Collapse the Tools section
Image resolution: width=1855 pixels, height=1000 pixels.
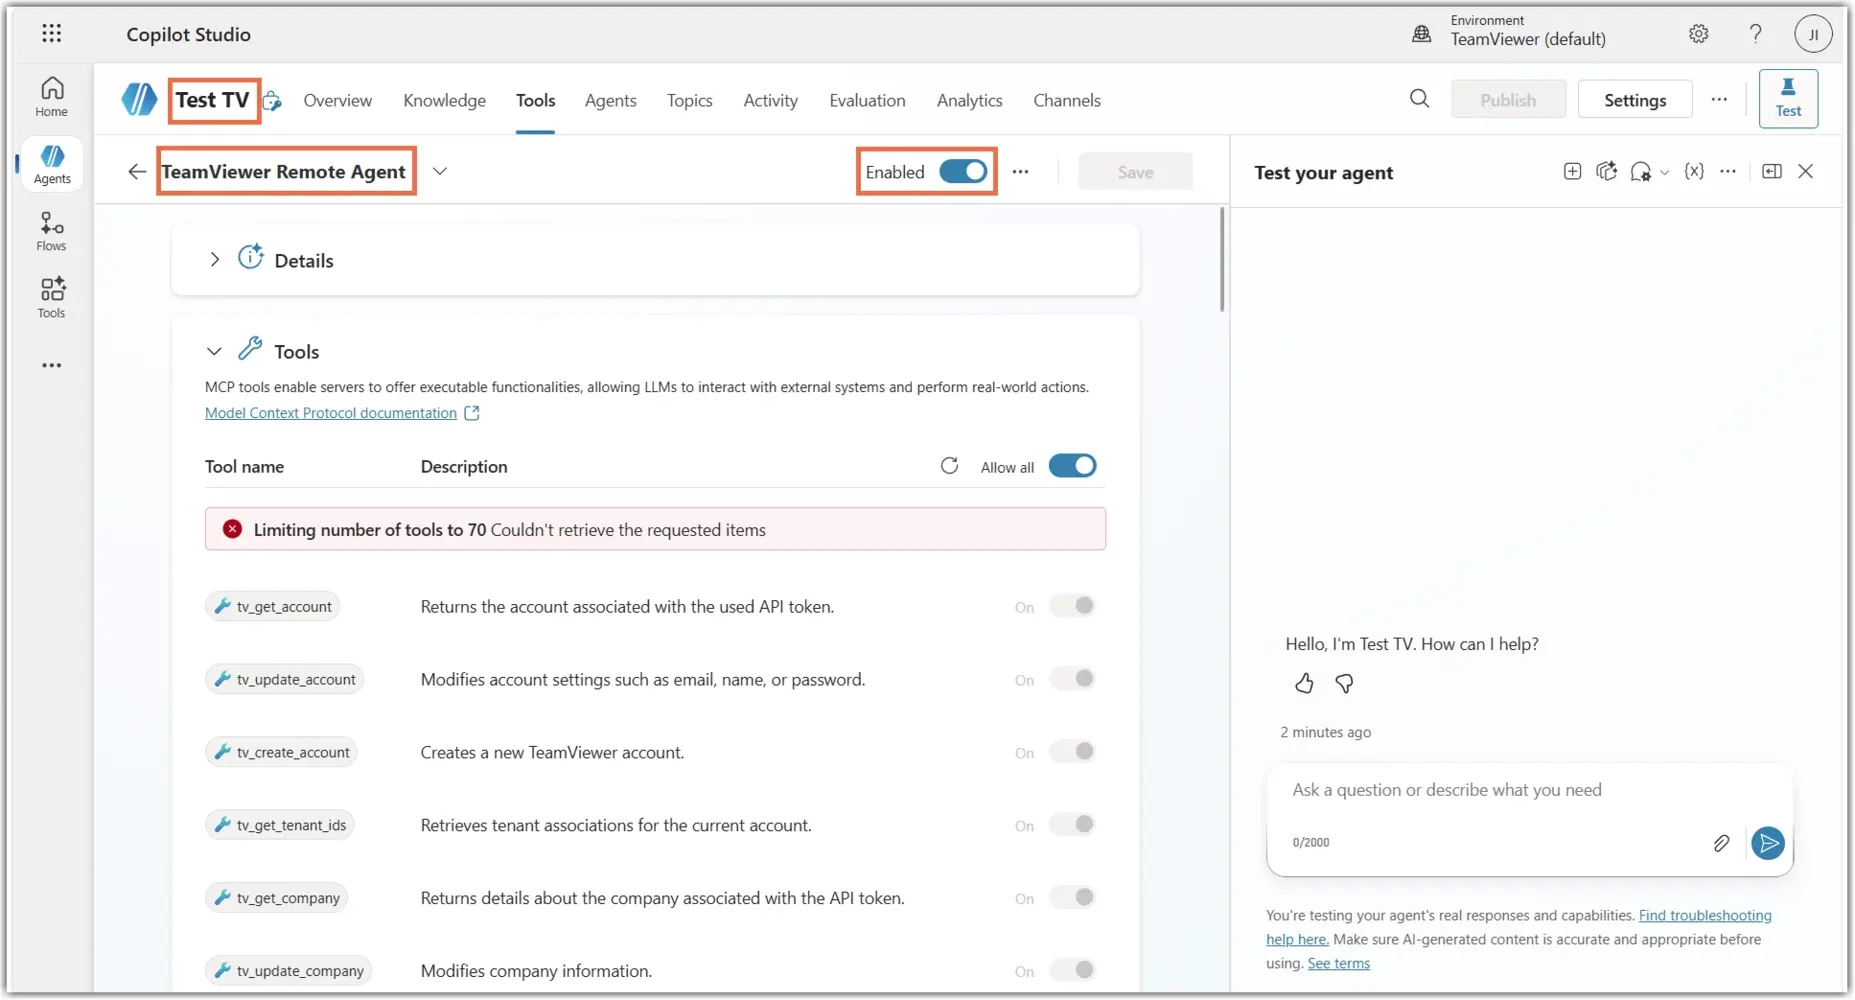tap(214, 351)
